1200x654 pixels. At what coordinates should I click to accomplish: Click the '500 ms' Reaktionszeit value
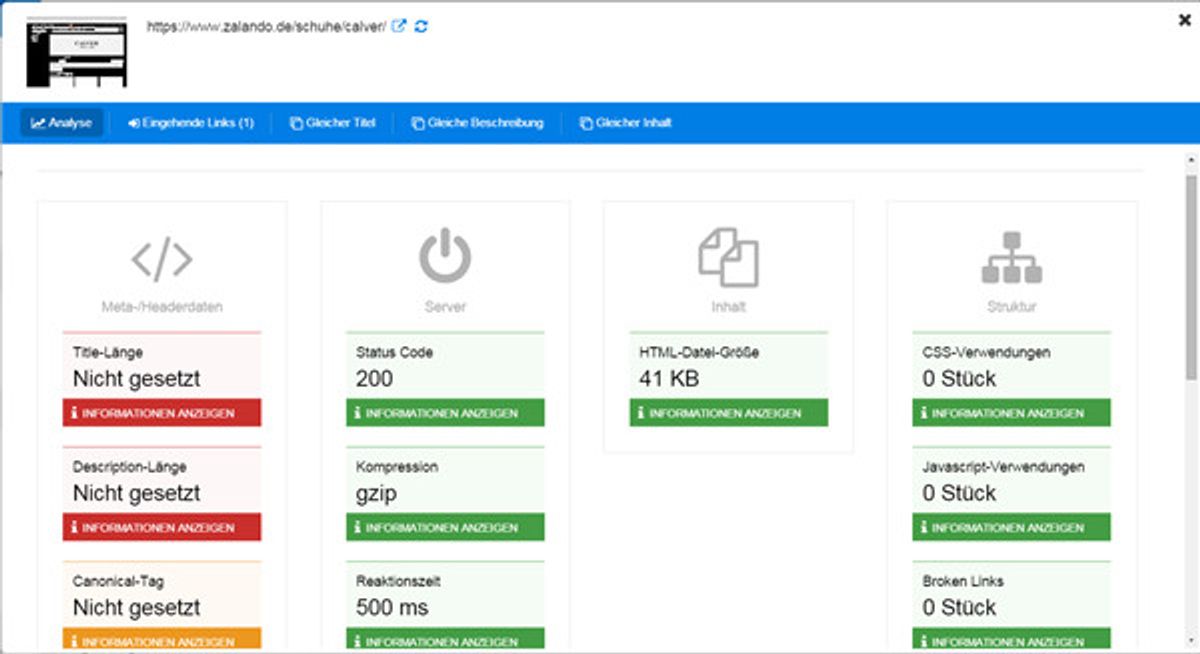392,607
